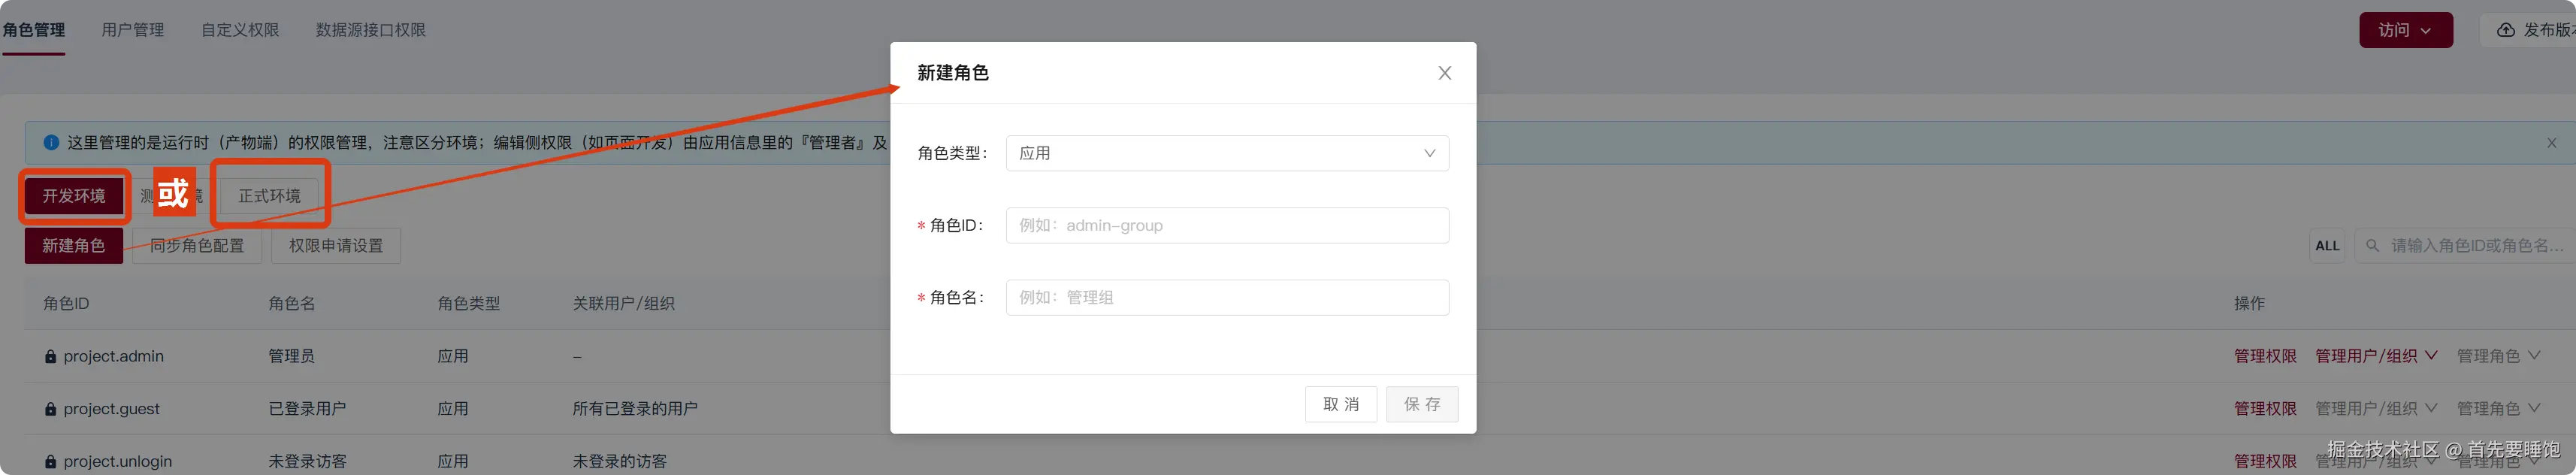Click the info icon in the banner
Screen dimensions: 2576x475
pos(51,143)
